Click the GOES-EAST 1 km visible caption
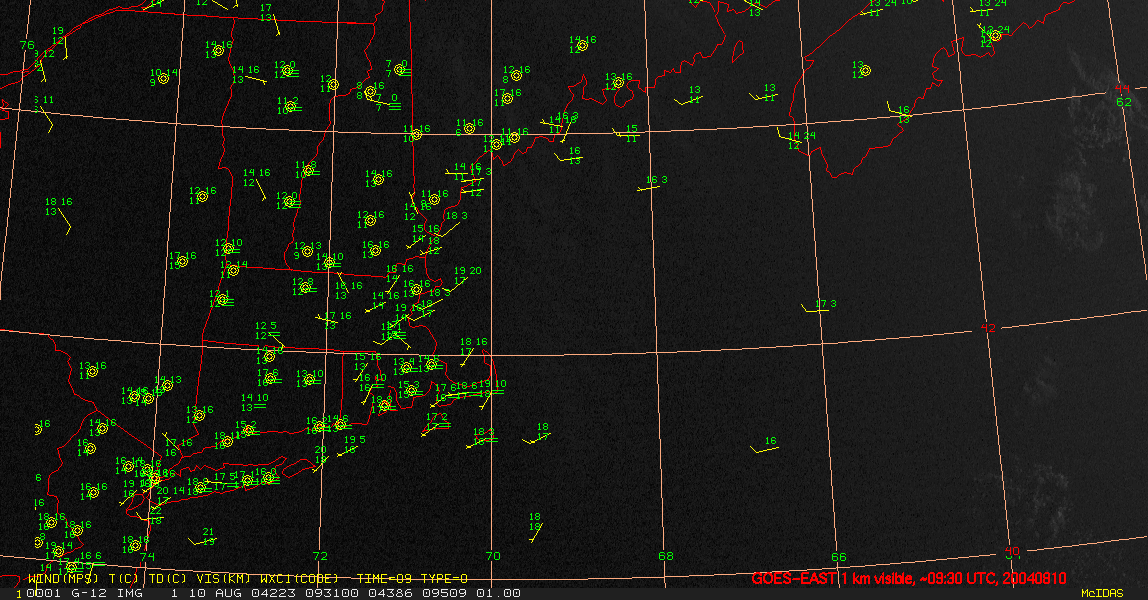This screenshot has height=600, width=1148. [x=908, y=578]
